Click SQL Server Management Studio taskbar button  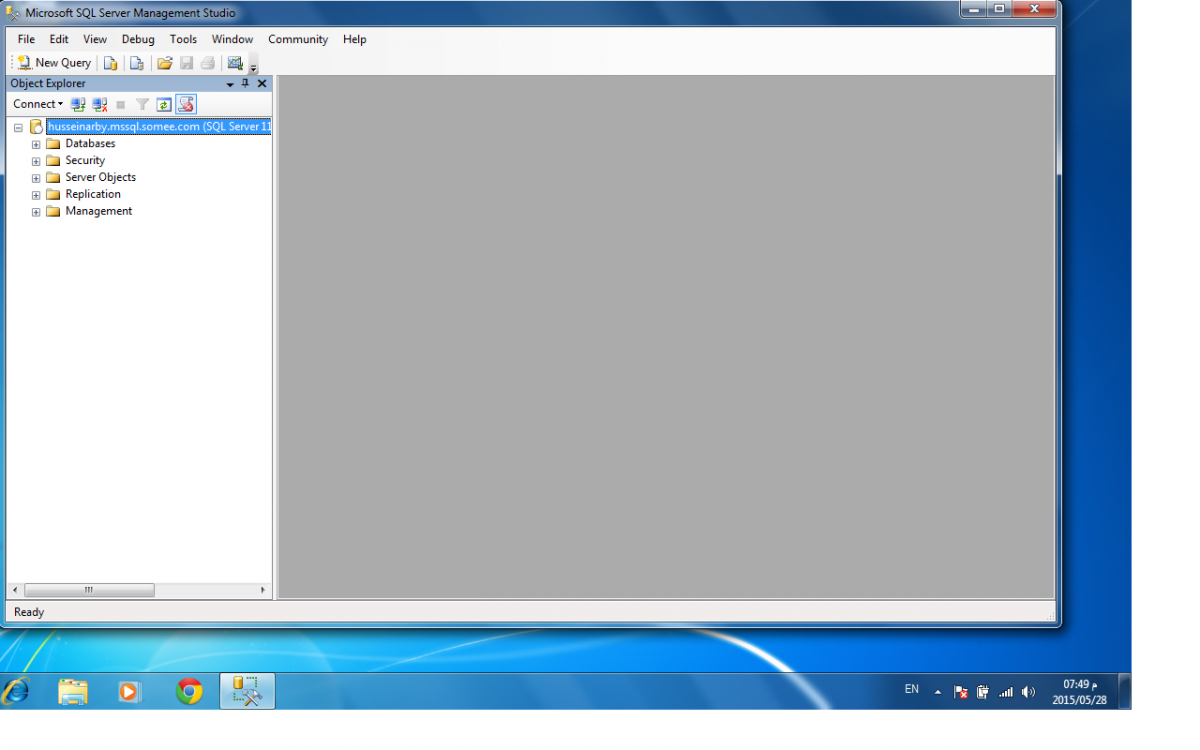[x=247, y=691]
